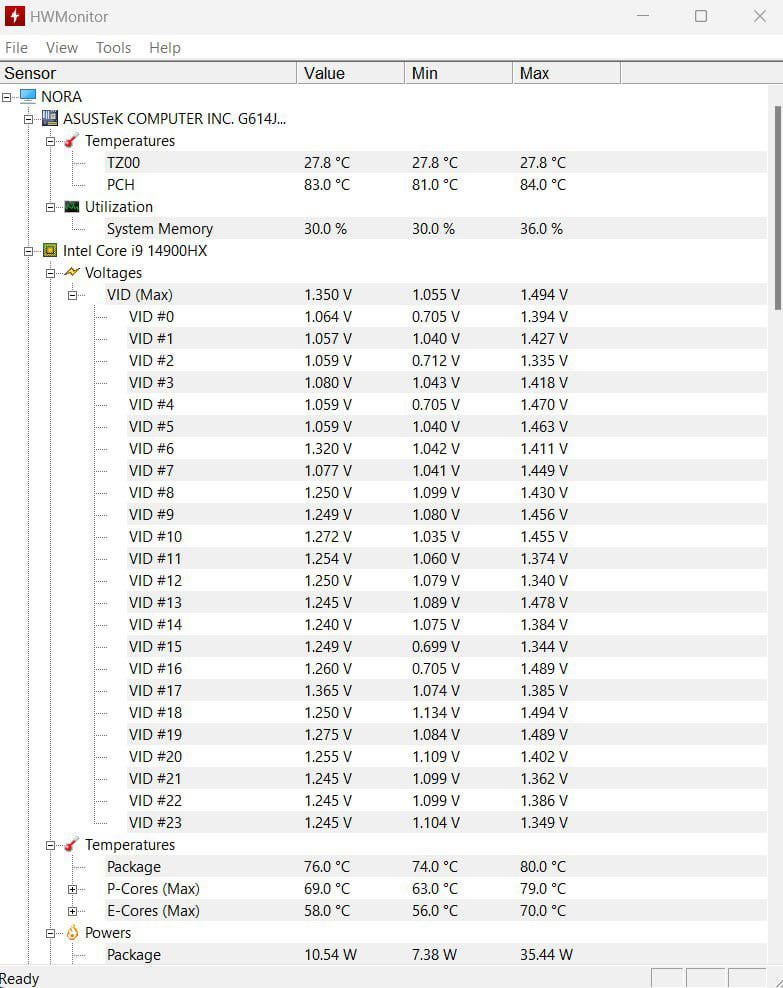Collapse the NORA root node

(x=6, y=97)
